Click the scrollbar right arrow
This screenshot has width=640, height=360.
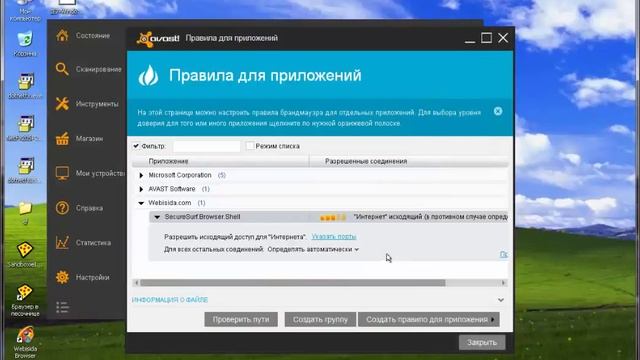(503, 282)
